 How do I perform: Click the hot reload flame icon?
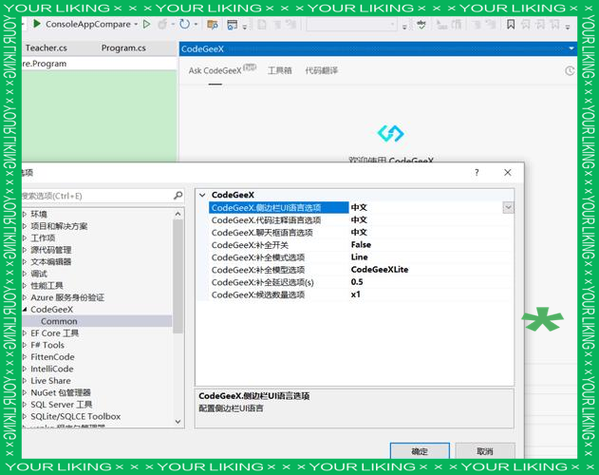(163, 24)
